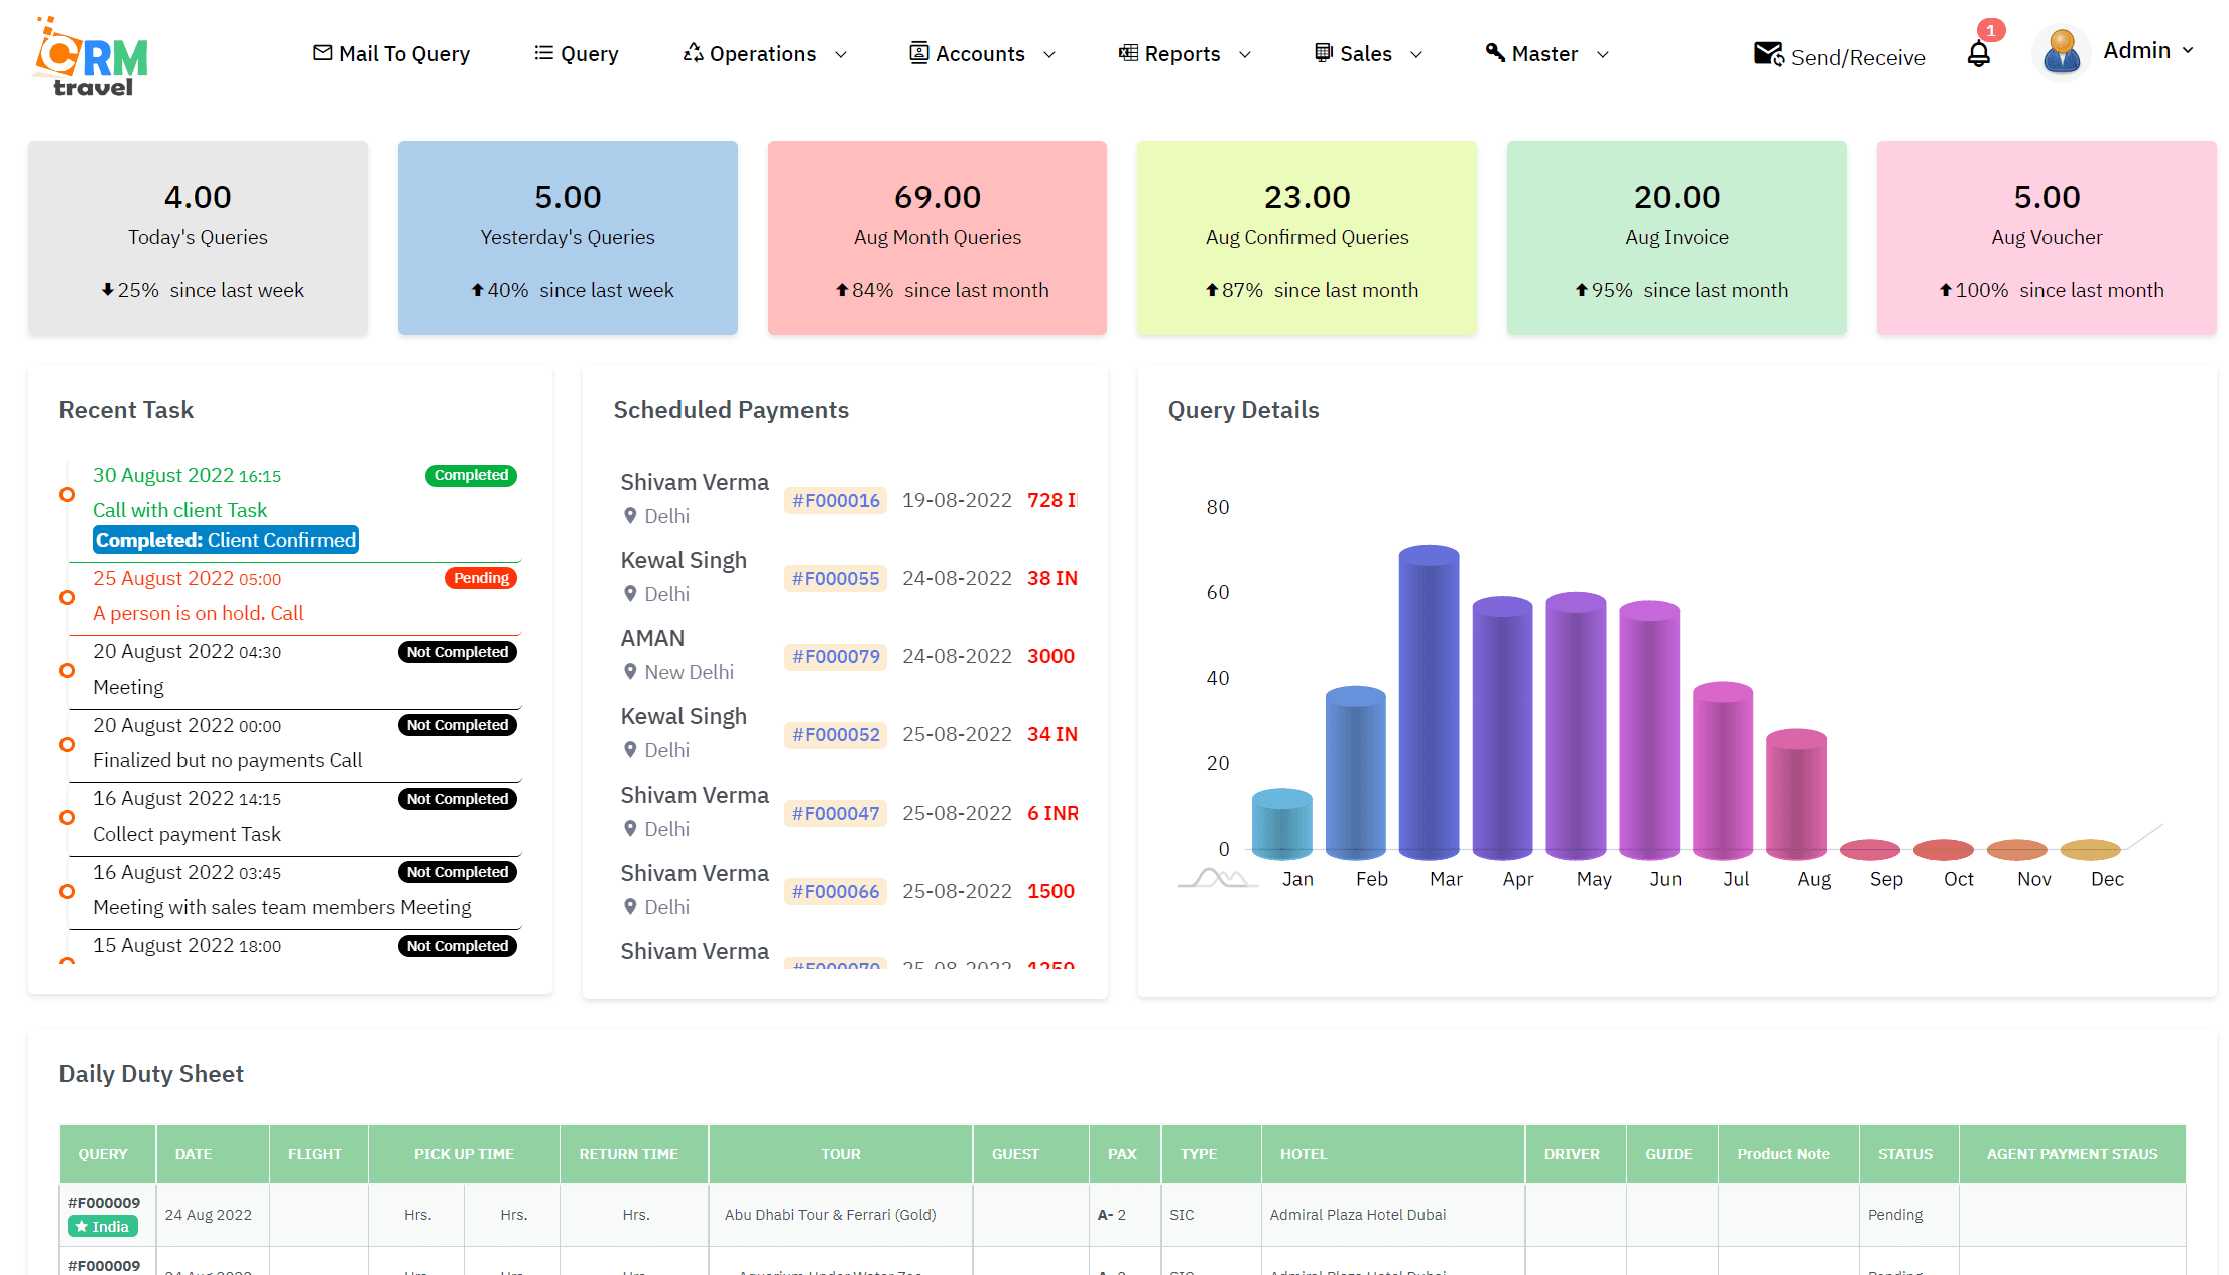Click location pin beside New Delhi

pos(630,672)
